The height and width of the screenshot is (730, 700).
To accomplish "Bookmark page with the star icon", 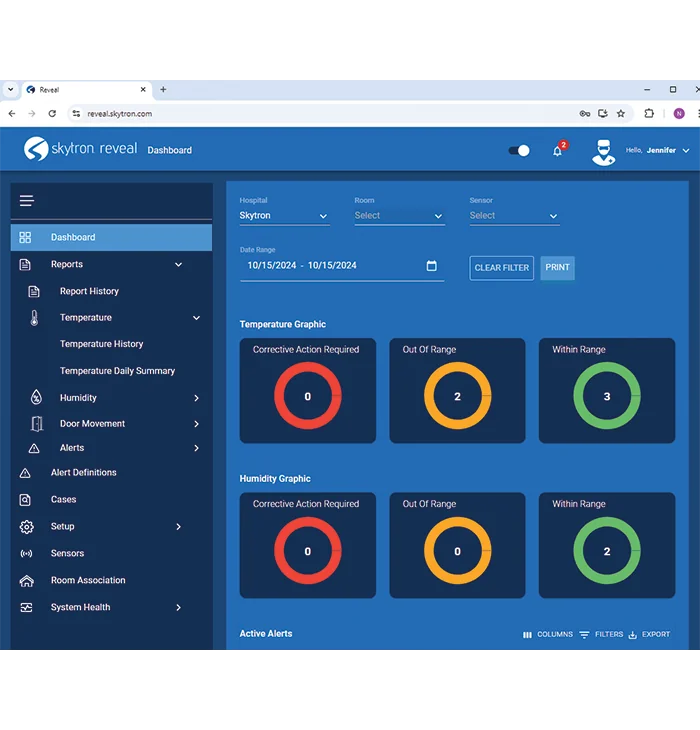I will click(x=621, y=114).
